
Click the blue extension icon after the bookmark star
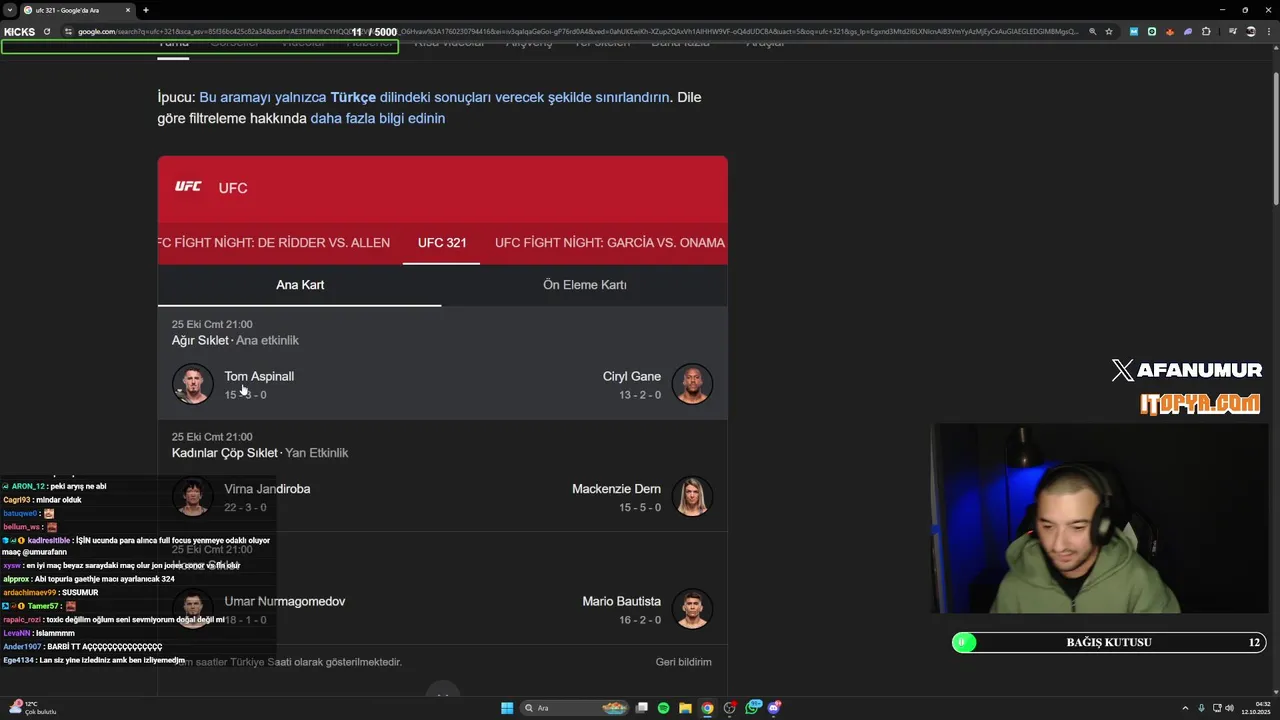1134,31
